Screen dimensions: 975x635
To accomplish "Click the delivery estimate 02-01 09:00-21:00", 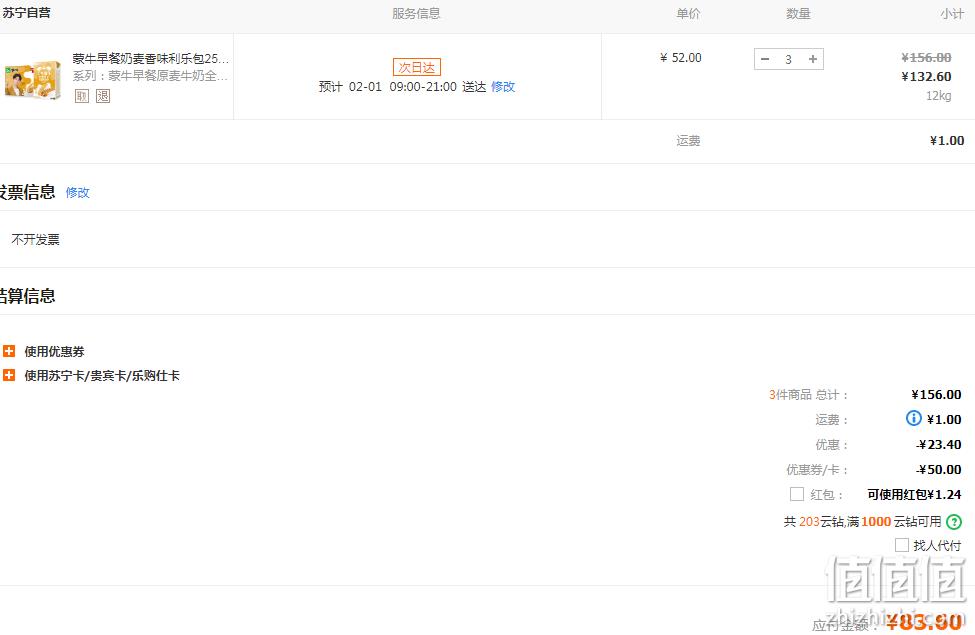I will click(x=403, y=86).
